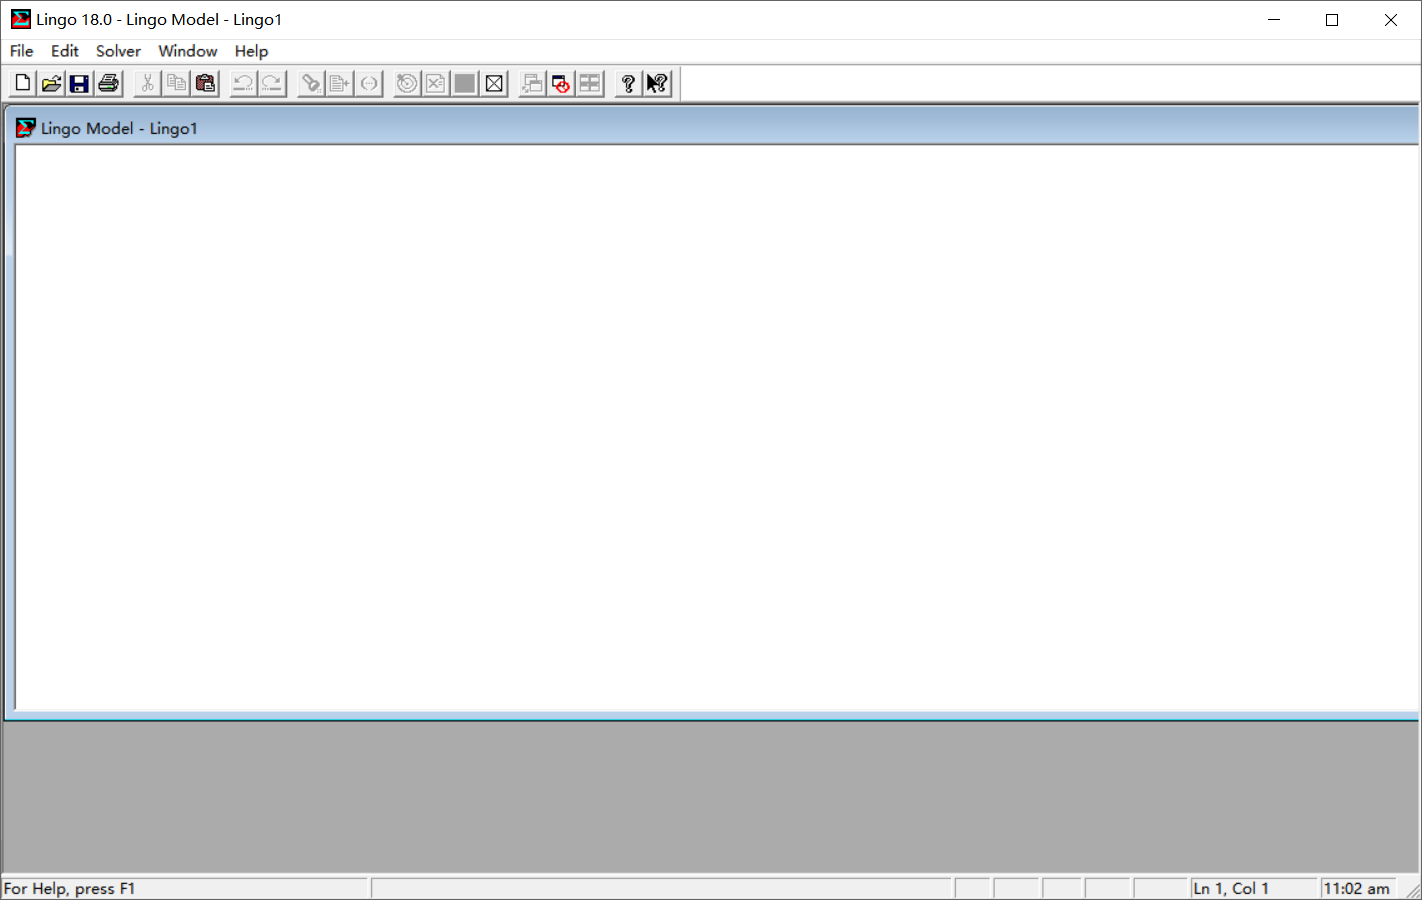Click the Copy icon in the toolbar
This screenshot has width=1422, height=900.
(177, 84)
